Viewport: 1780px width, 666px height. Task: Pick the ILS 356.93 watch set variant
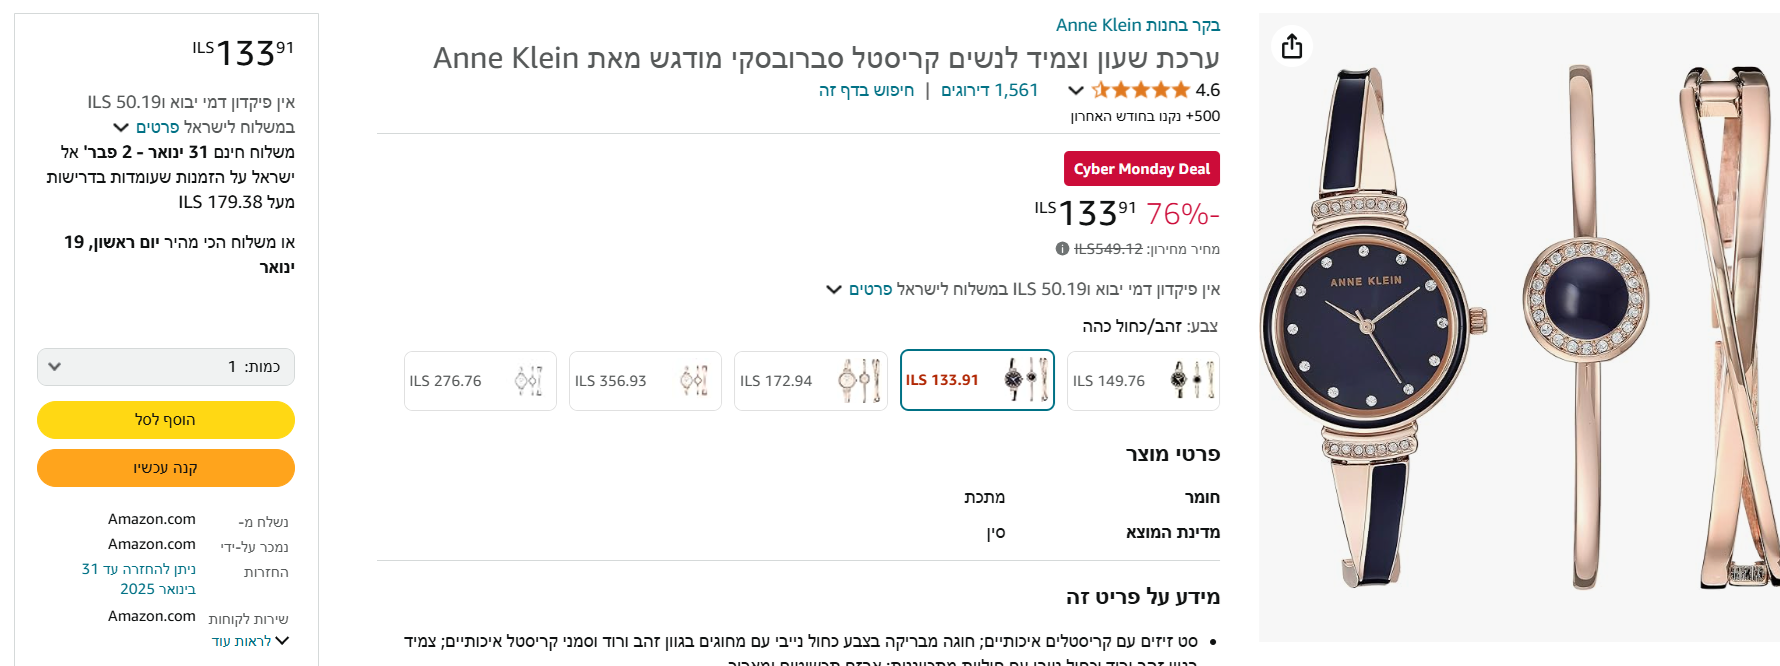tap(645, 381)
